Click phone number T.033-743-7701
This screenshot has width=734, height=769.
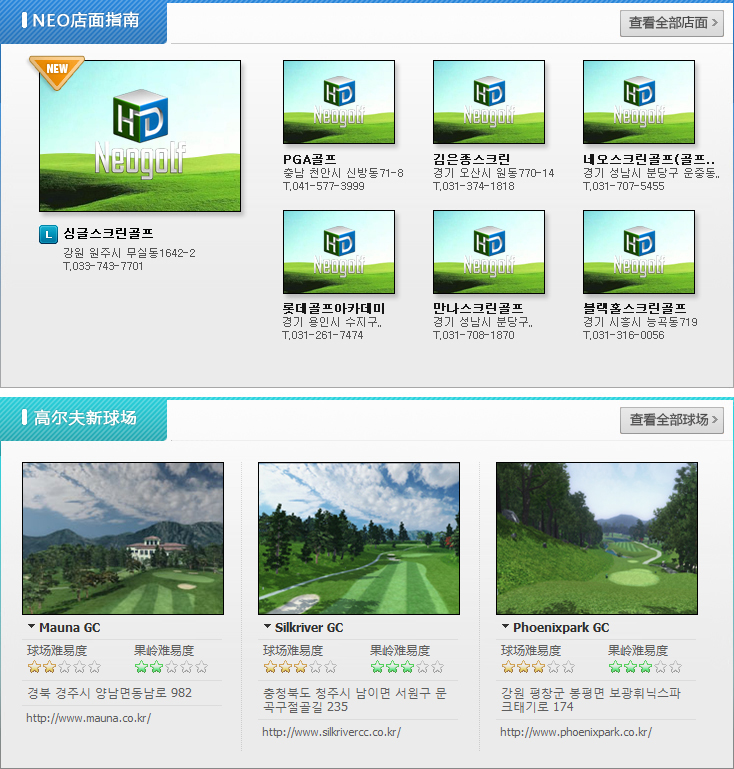pos(103,266)
